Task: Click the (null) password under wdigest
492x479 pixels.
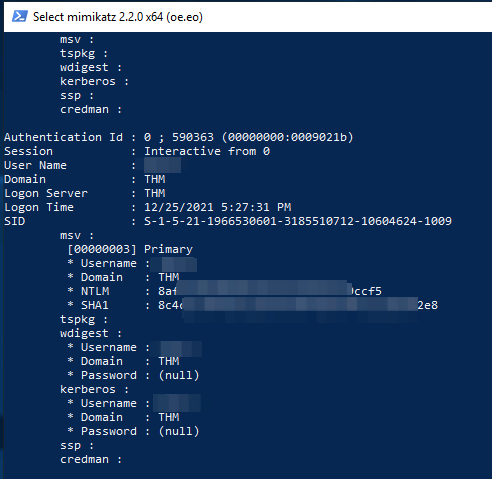Action: (179, 375)
